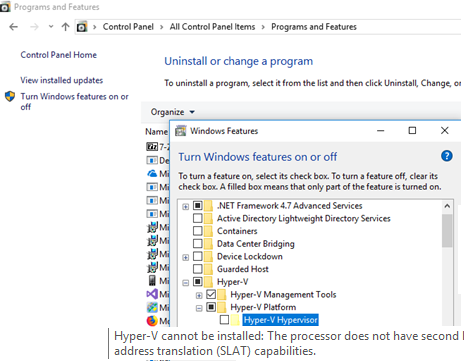
Task: Select the Data Center Bridging label
Action: (256, 244)
